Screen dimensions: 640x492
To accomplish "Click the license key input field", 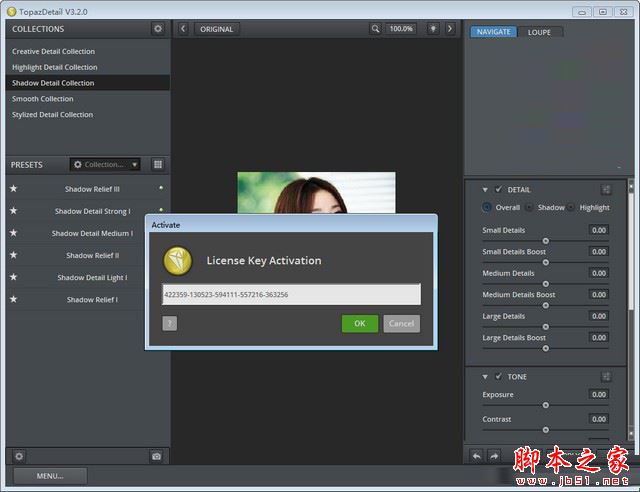I will coord(291,294).
